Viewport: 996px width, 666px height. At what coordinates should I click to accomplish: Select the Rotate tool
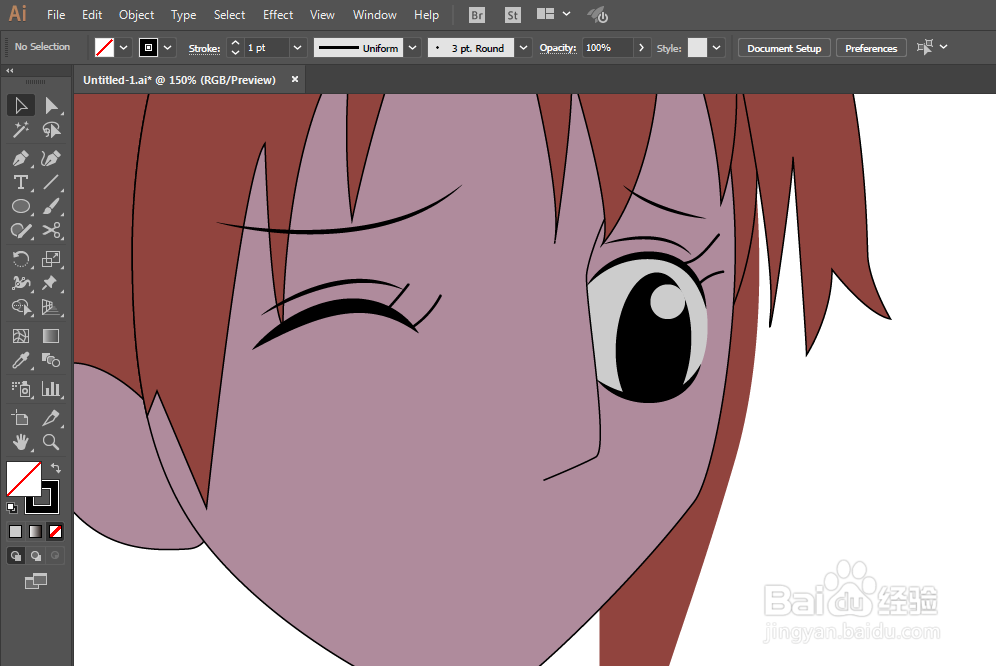[20, 259]
